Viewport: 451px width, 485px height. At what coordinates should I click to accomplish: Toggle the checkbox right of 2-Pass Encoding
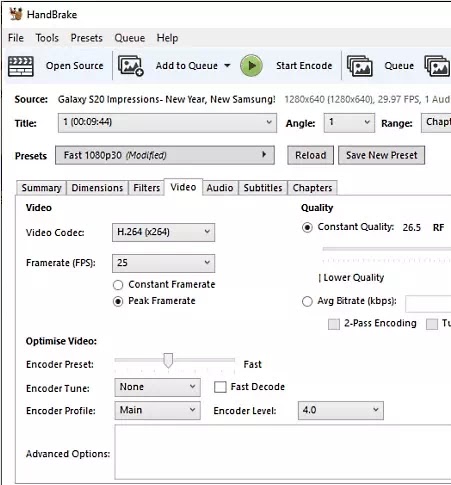tap(432, 324)
